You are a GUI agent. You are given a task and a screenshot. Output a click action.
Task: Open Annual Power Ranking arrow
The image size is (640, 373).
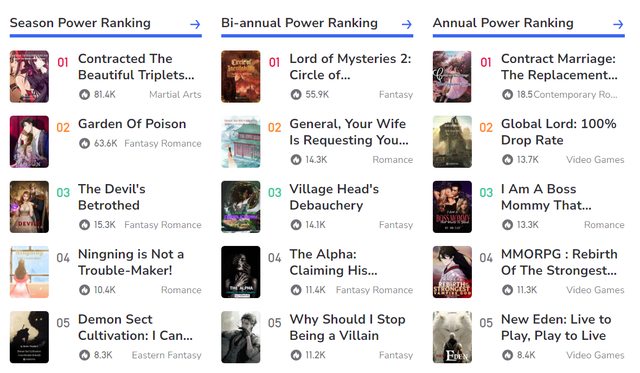618,24
